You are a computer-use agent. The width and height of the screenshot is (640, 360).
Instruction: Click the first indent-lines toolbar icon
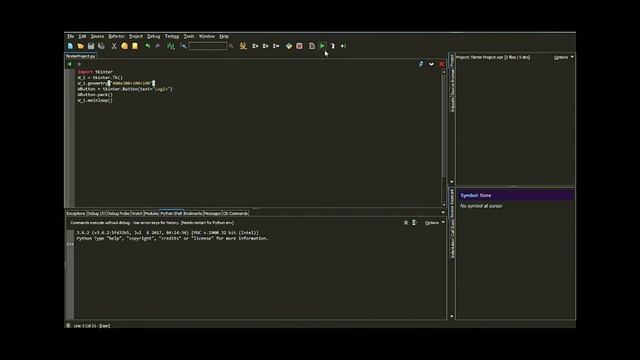(256, 46)
